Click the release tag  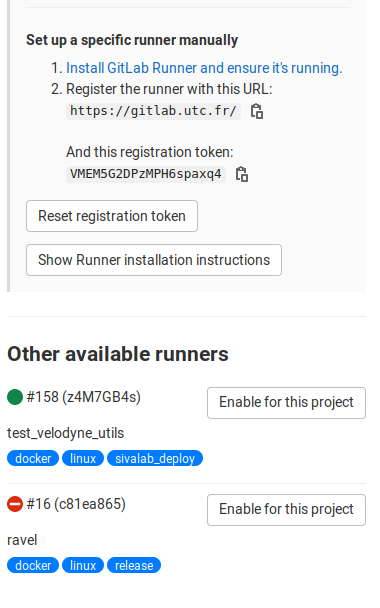[134, 565]
